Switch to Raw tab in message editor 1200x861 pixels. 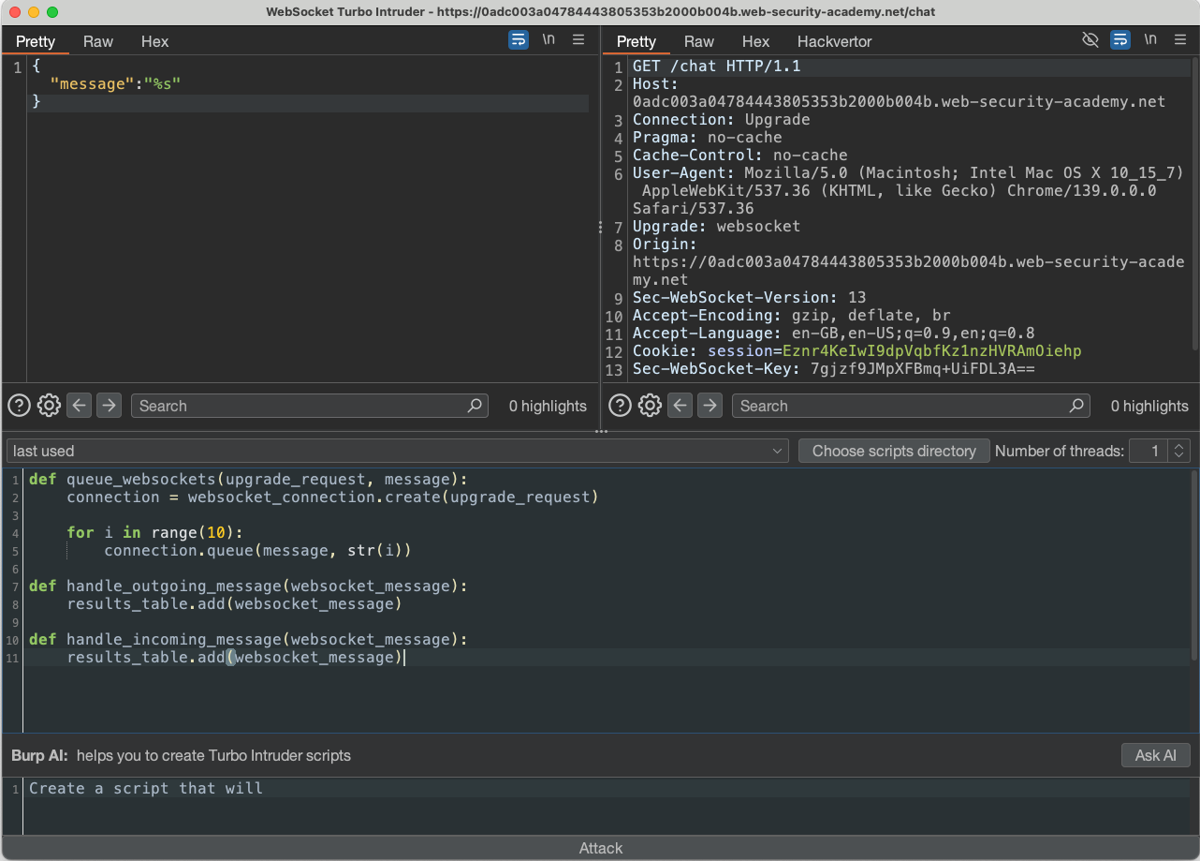click(98, 41)
